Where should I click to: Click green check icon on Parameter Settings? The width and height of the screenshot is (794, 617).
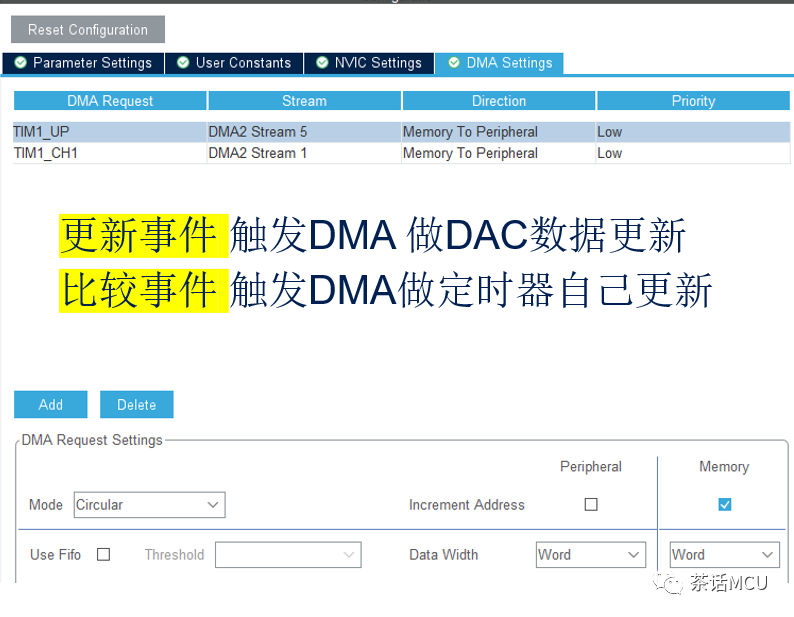coord(21,62)
